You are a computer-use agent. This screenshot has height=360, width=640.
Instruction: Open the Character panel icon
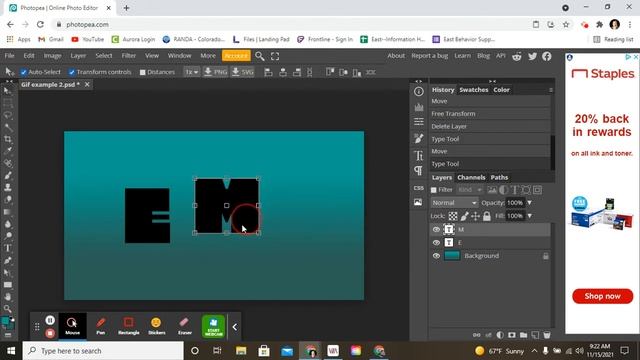click(419, 156)
